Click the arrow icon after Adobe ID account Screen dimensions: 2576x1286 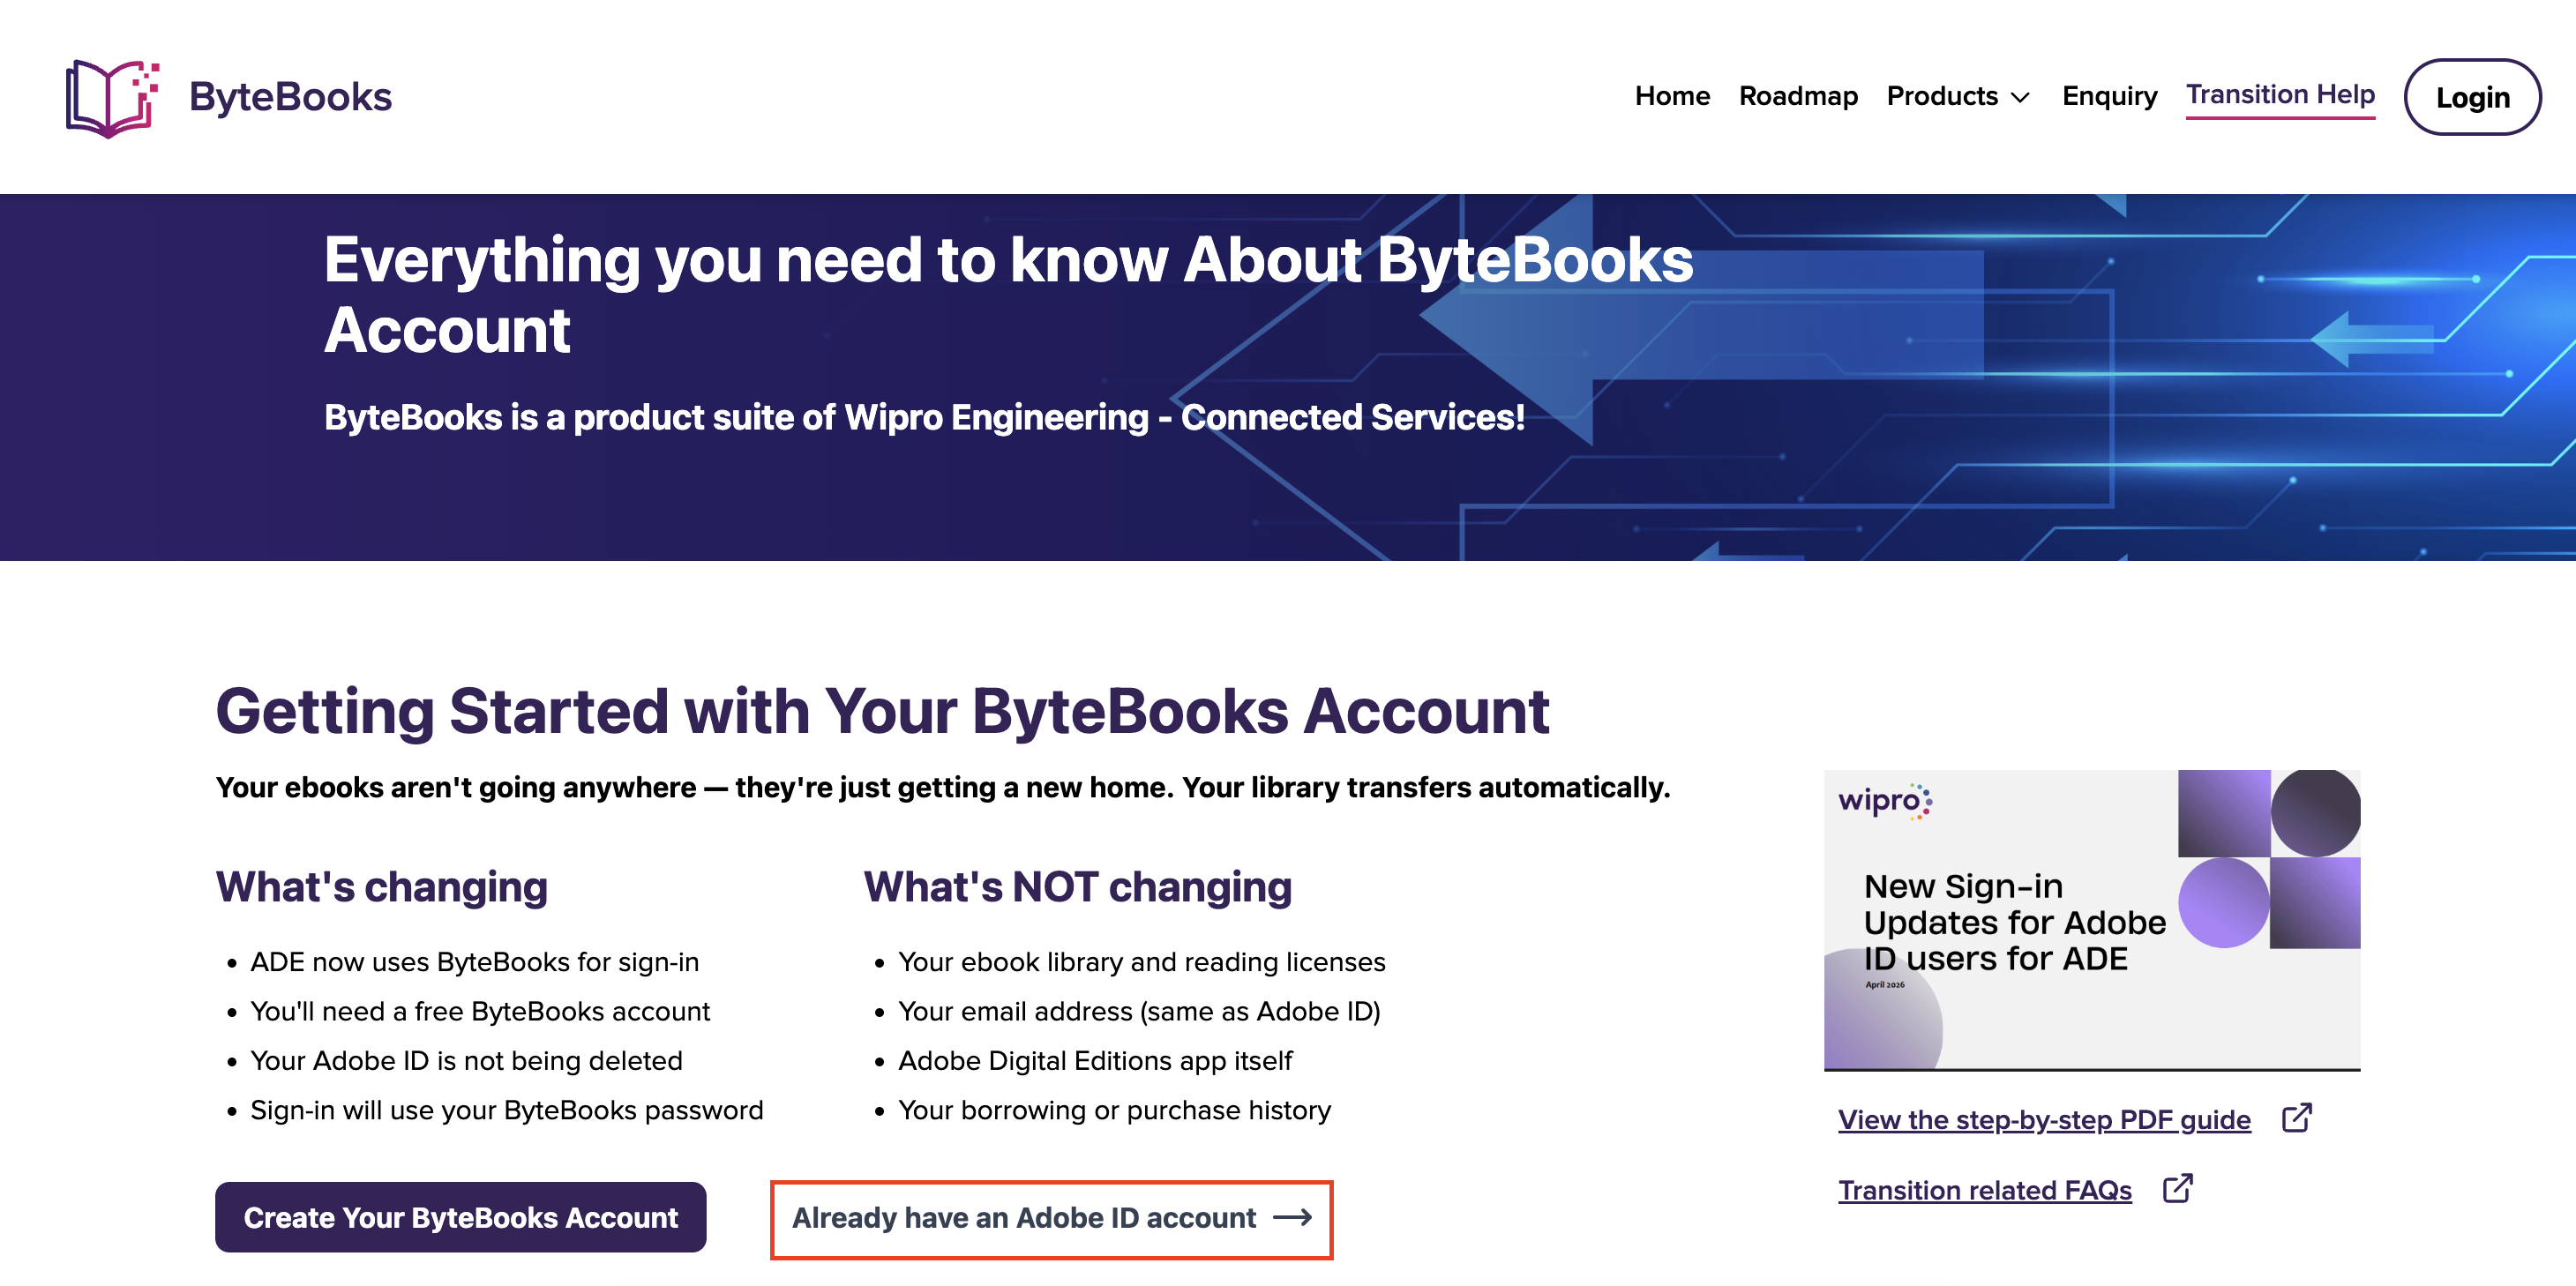pos(1292,1217)
